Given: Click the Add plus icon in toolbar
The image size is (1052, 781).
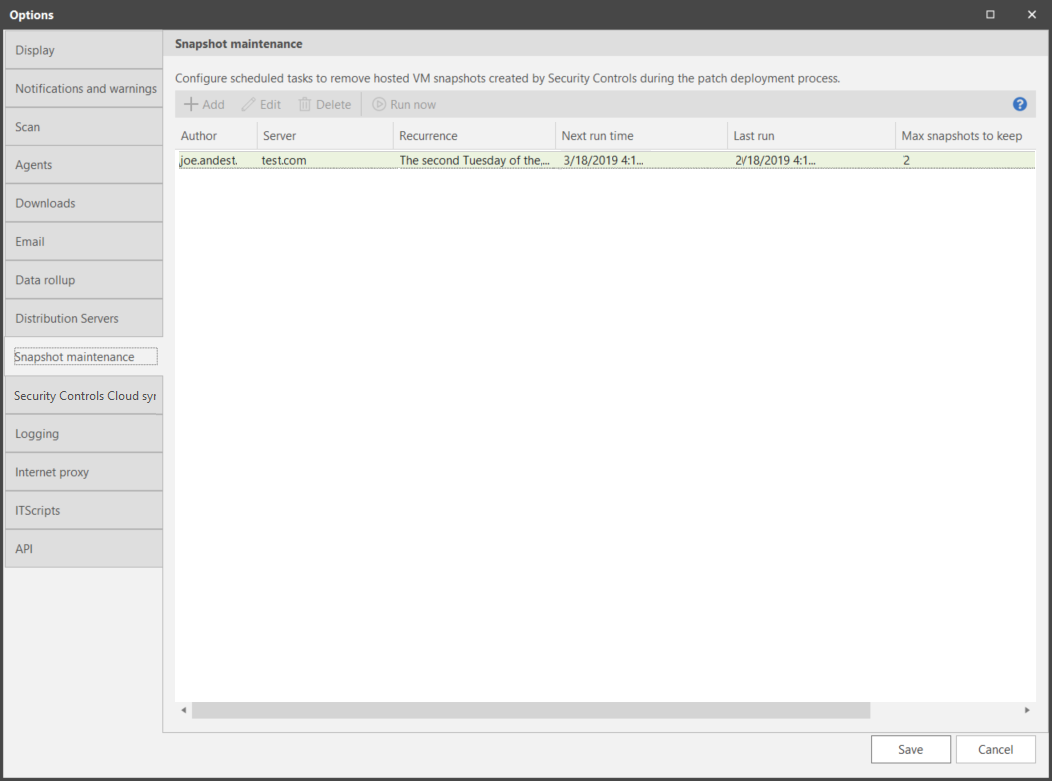Looking at the screenshot, I should [x=191, y=105].
